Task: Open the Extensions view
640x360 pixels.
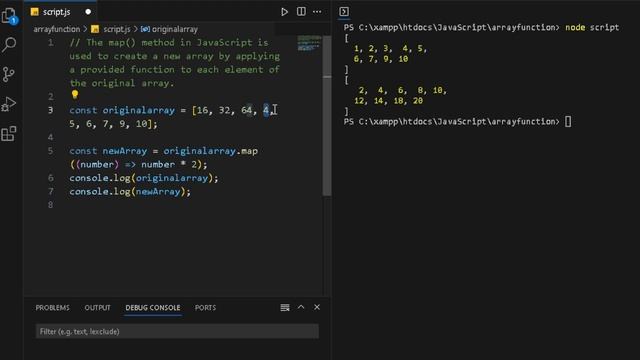Action: [9, 133]
